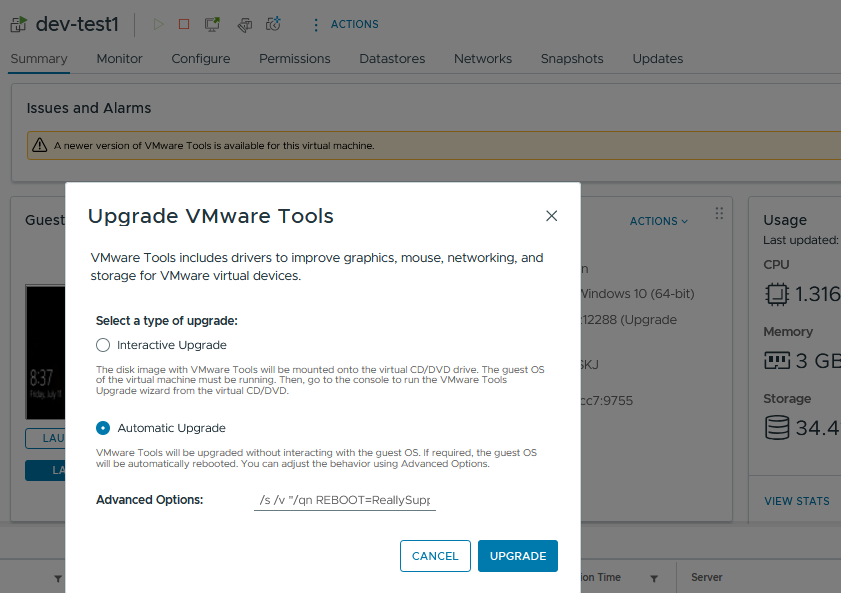Open the Permissions tab
Screen dimensions: 841x593
point(294,58)
